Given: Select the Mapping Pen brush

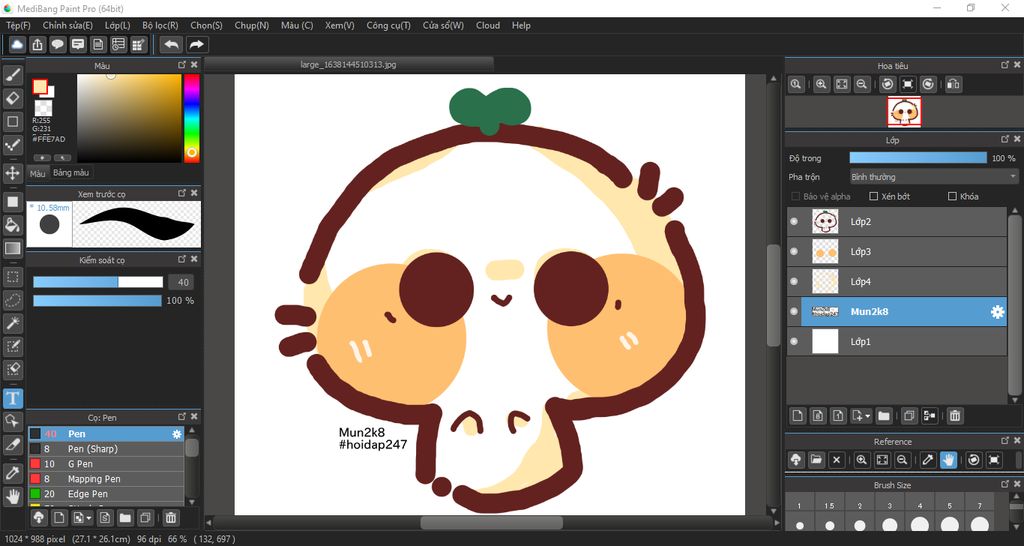Looking at the screenshot, I should (x=106, y=479).
